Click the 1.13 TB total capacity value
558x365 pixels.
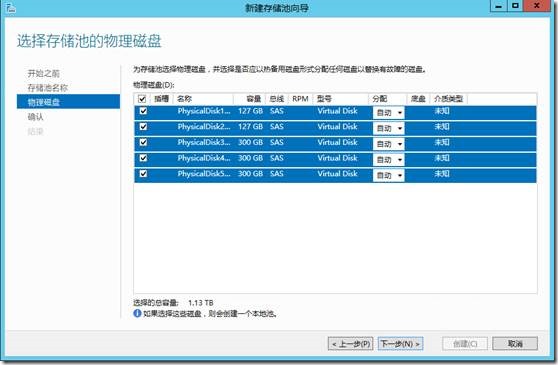[x=201, y=303]
